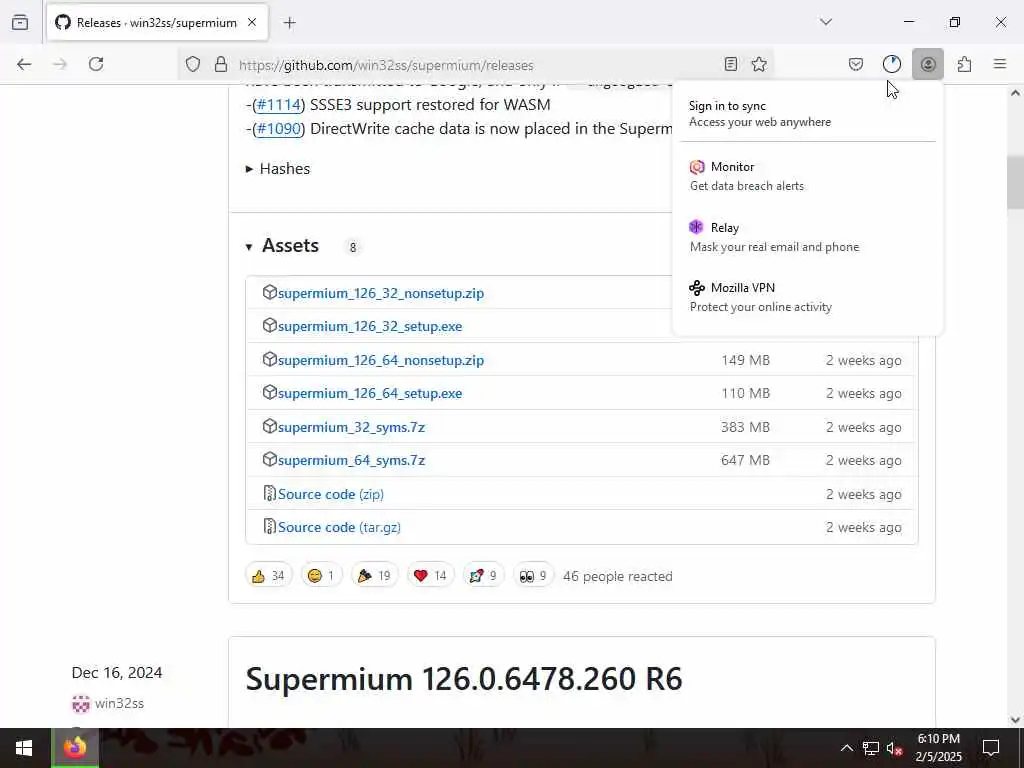Download Source code (tar.gz)
The image size is (1024, 768).
340,527
